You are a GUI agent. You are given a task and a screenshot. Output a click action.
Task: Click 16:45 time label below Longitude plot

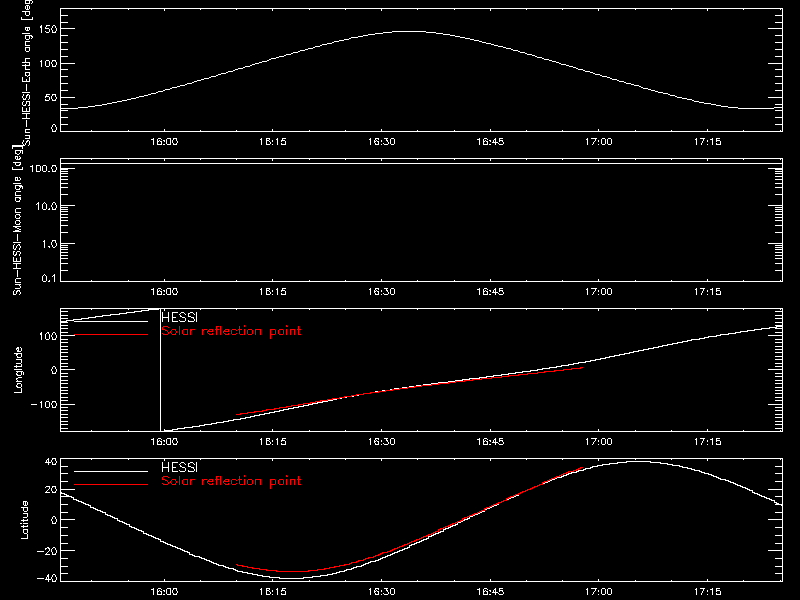(490, 442)
